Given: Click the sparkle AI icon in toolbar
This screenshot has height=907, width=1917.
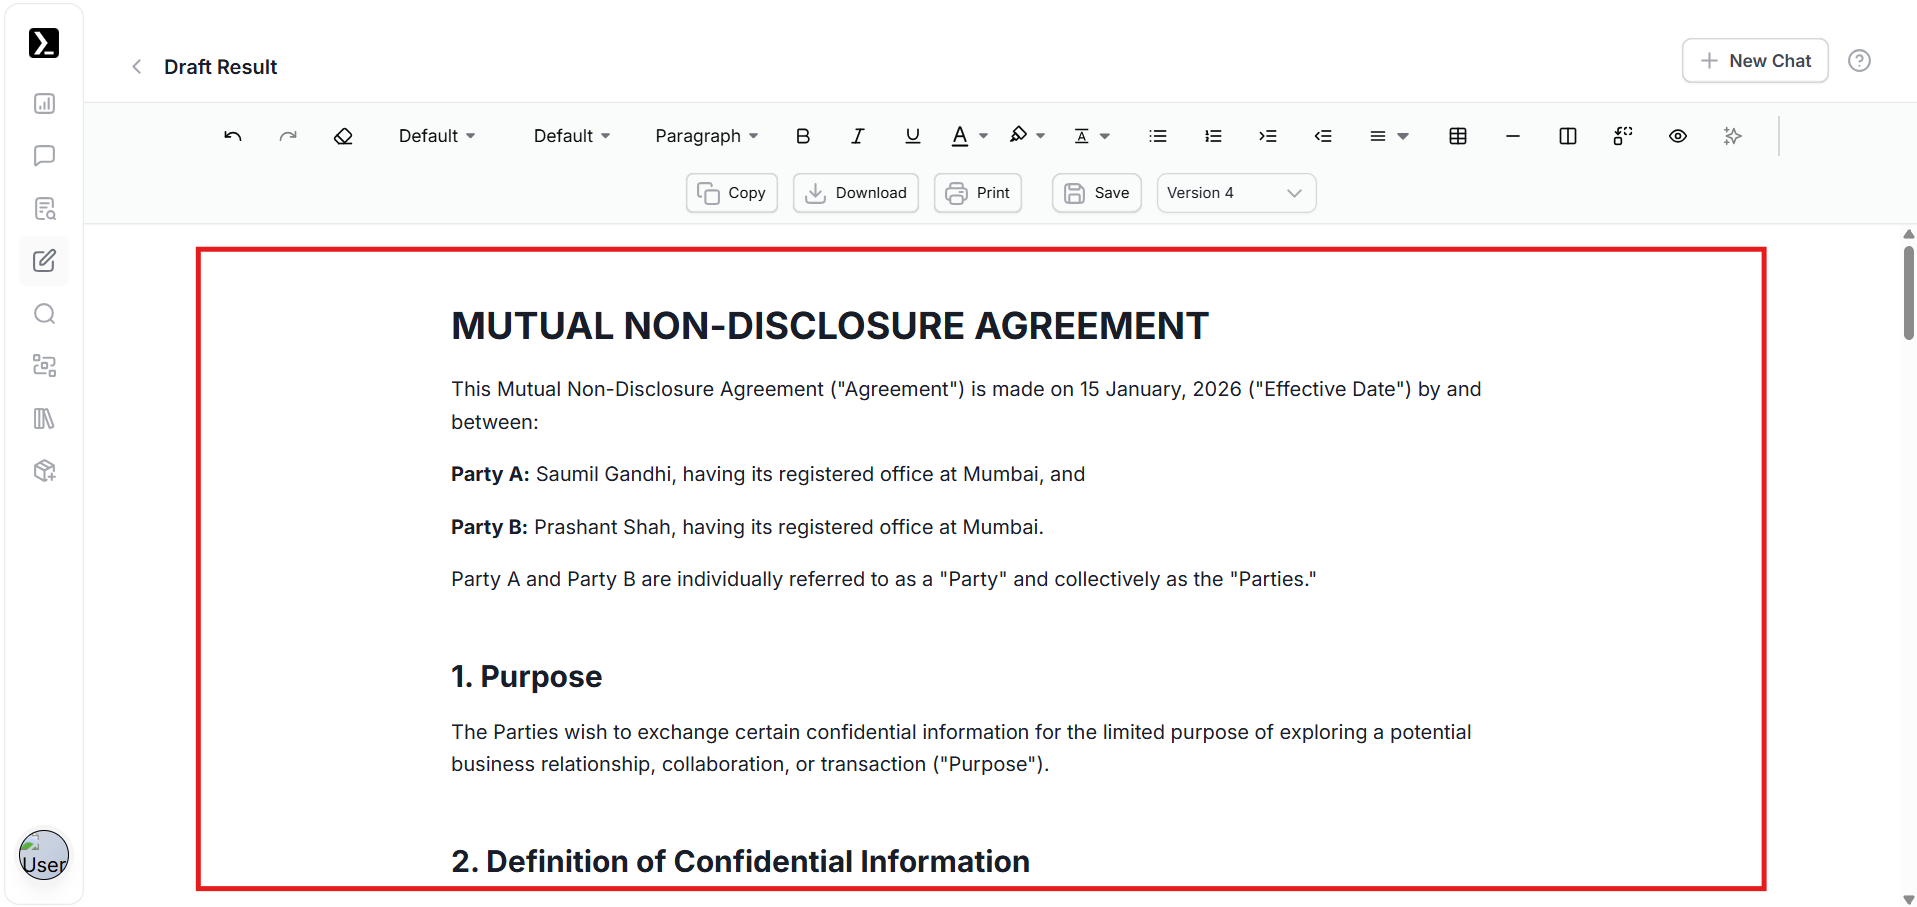Looking at the screenshot, I should coord(1732,136).
